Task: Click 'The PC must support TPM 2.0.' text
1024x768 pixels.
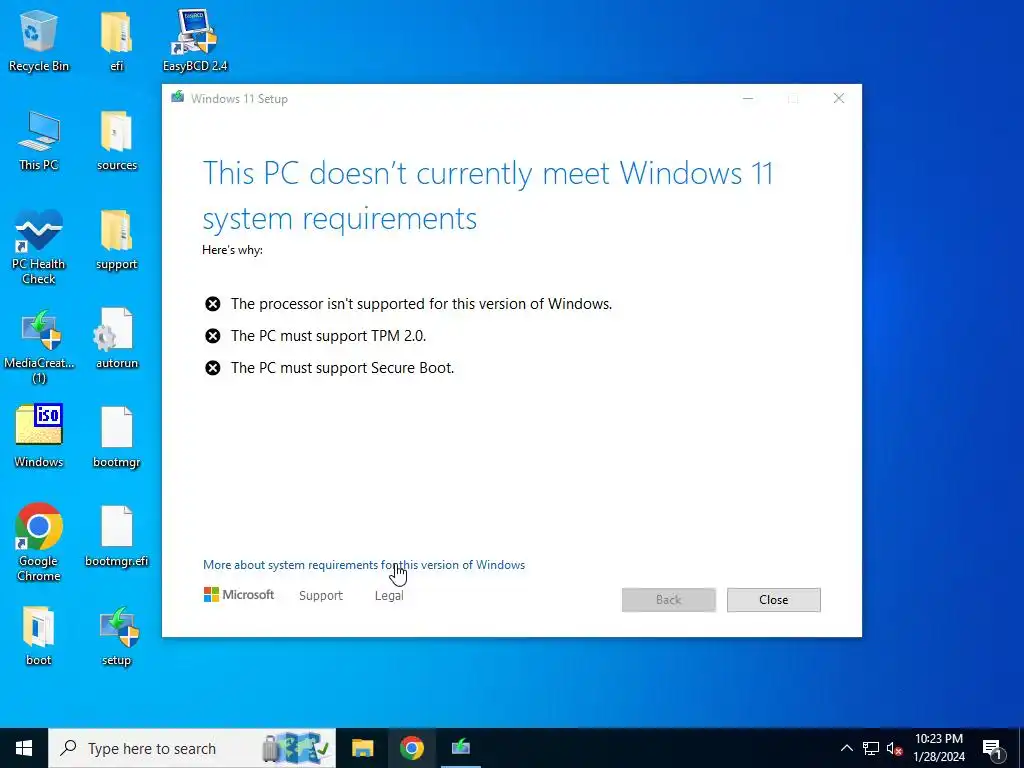Action: tap(328, 336)
